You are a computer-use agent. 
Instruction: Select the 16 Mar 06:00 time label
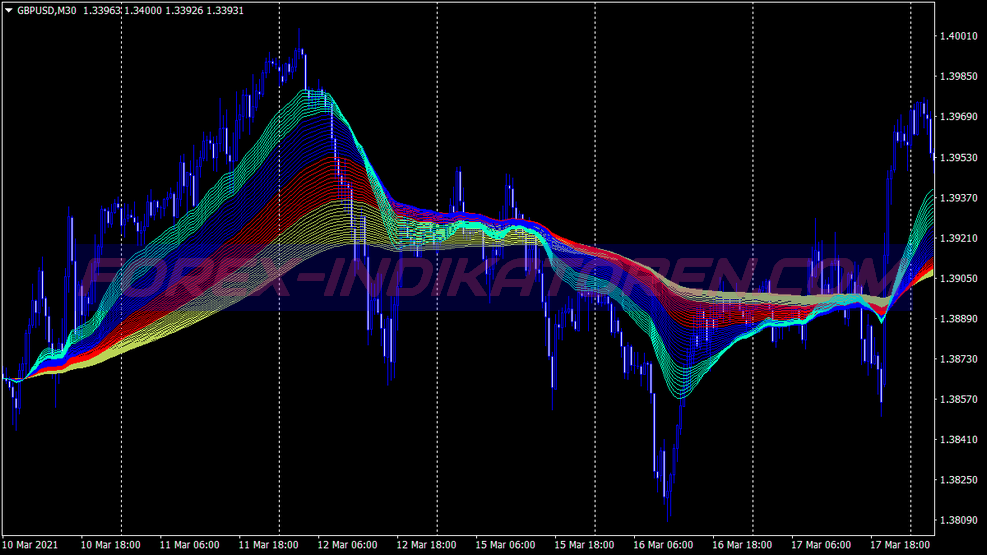(x=663, y=545)
